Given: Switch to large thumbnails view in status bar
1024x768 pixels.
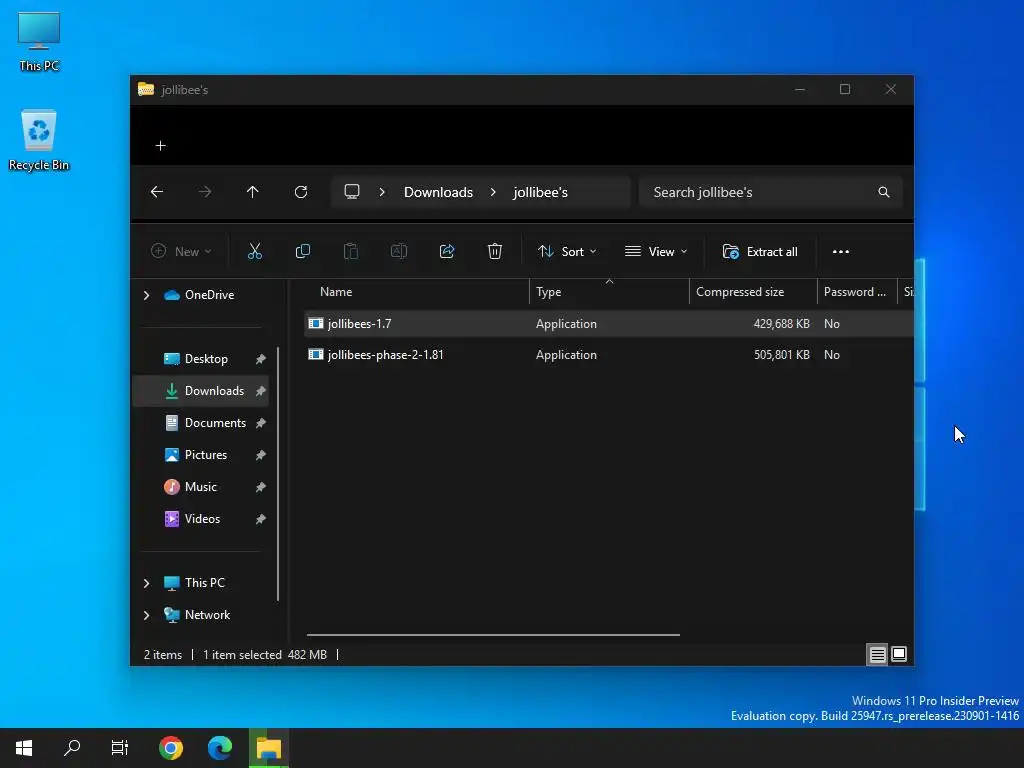Looking at the screenshot, I should [899, 654].
